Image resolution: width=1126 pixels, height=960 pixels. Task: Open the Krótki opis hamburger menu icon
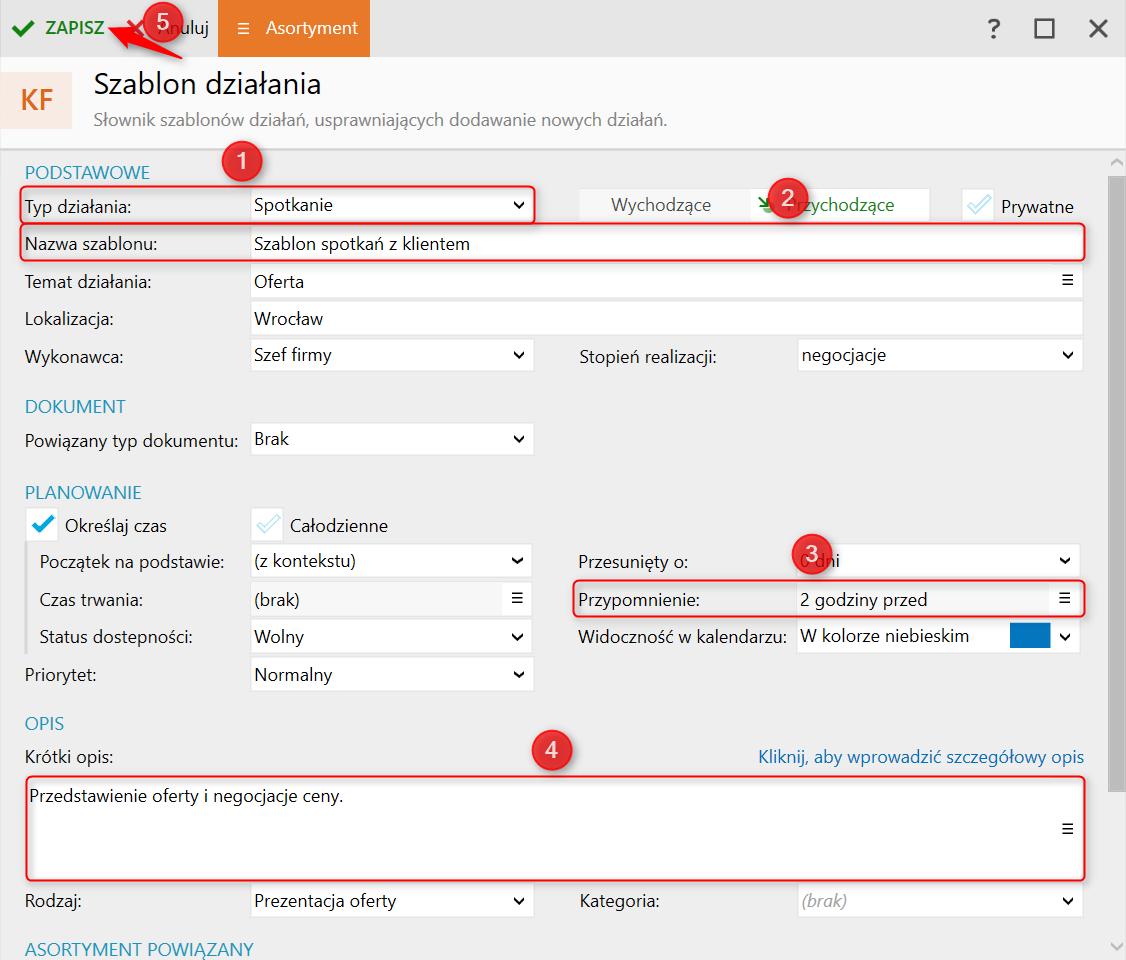[1067, 829]
